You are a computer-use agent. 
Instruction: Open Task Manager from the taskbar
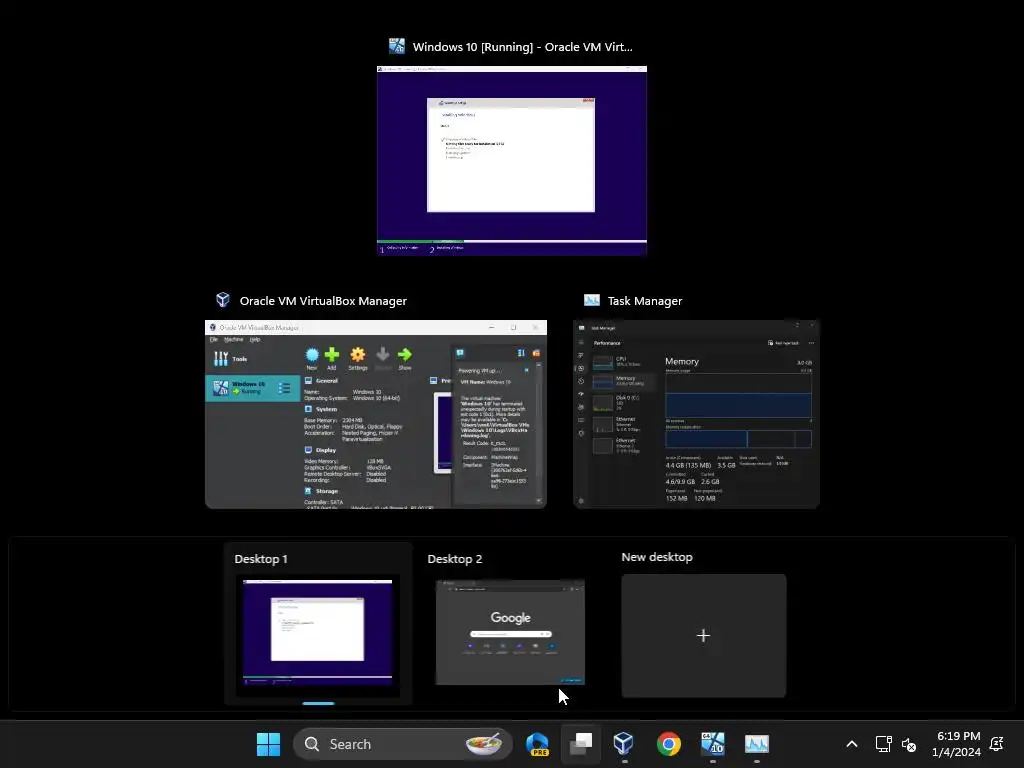click(x=756, y=744)
